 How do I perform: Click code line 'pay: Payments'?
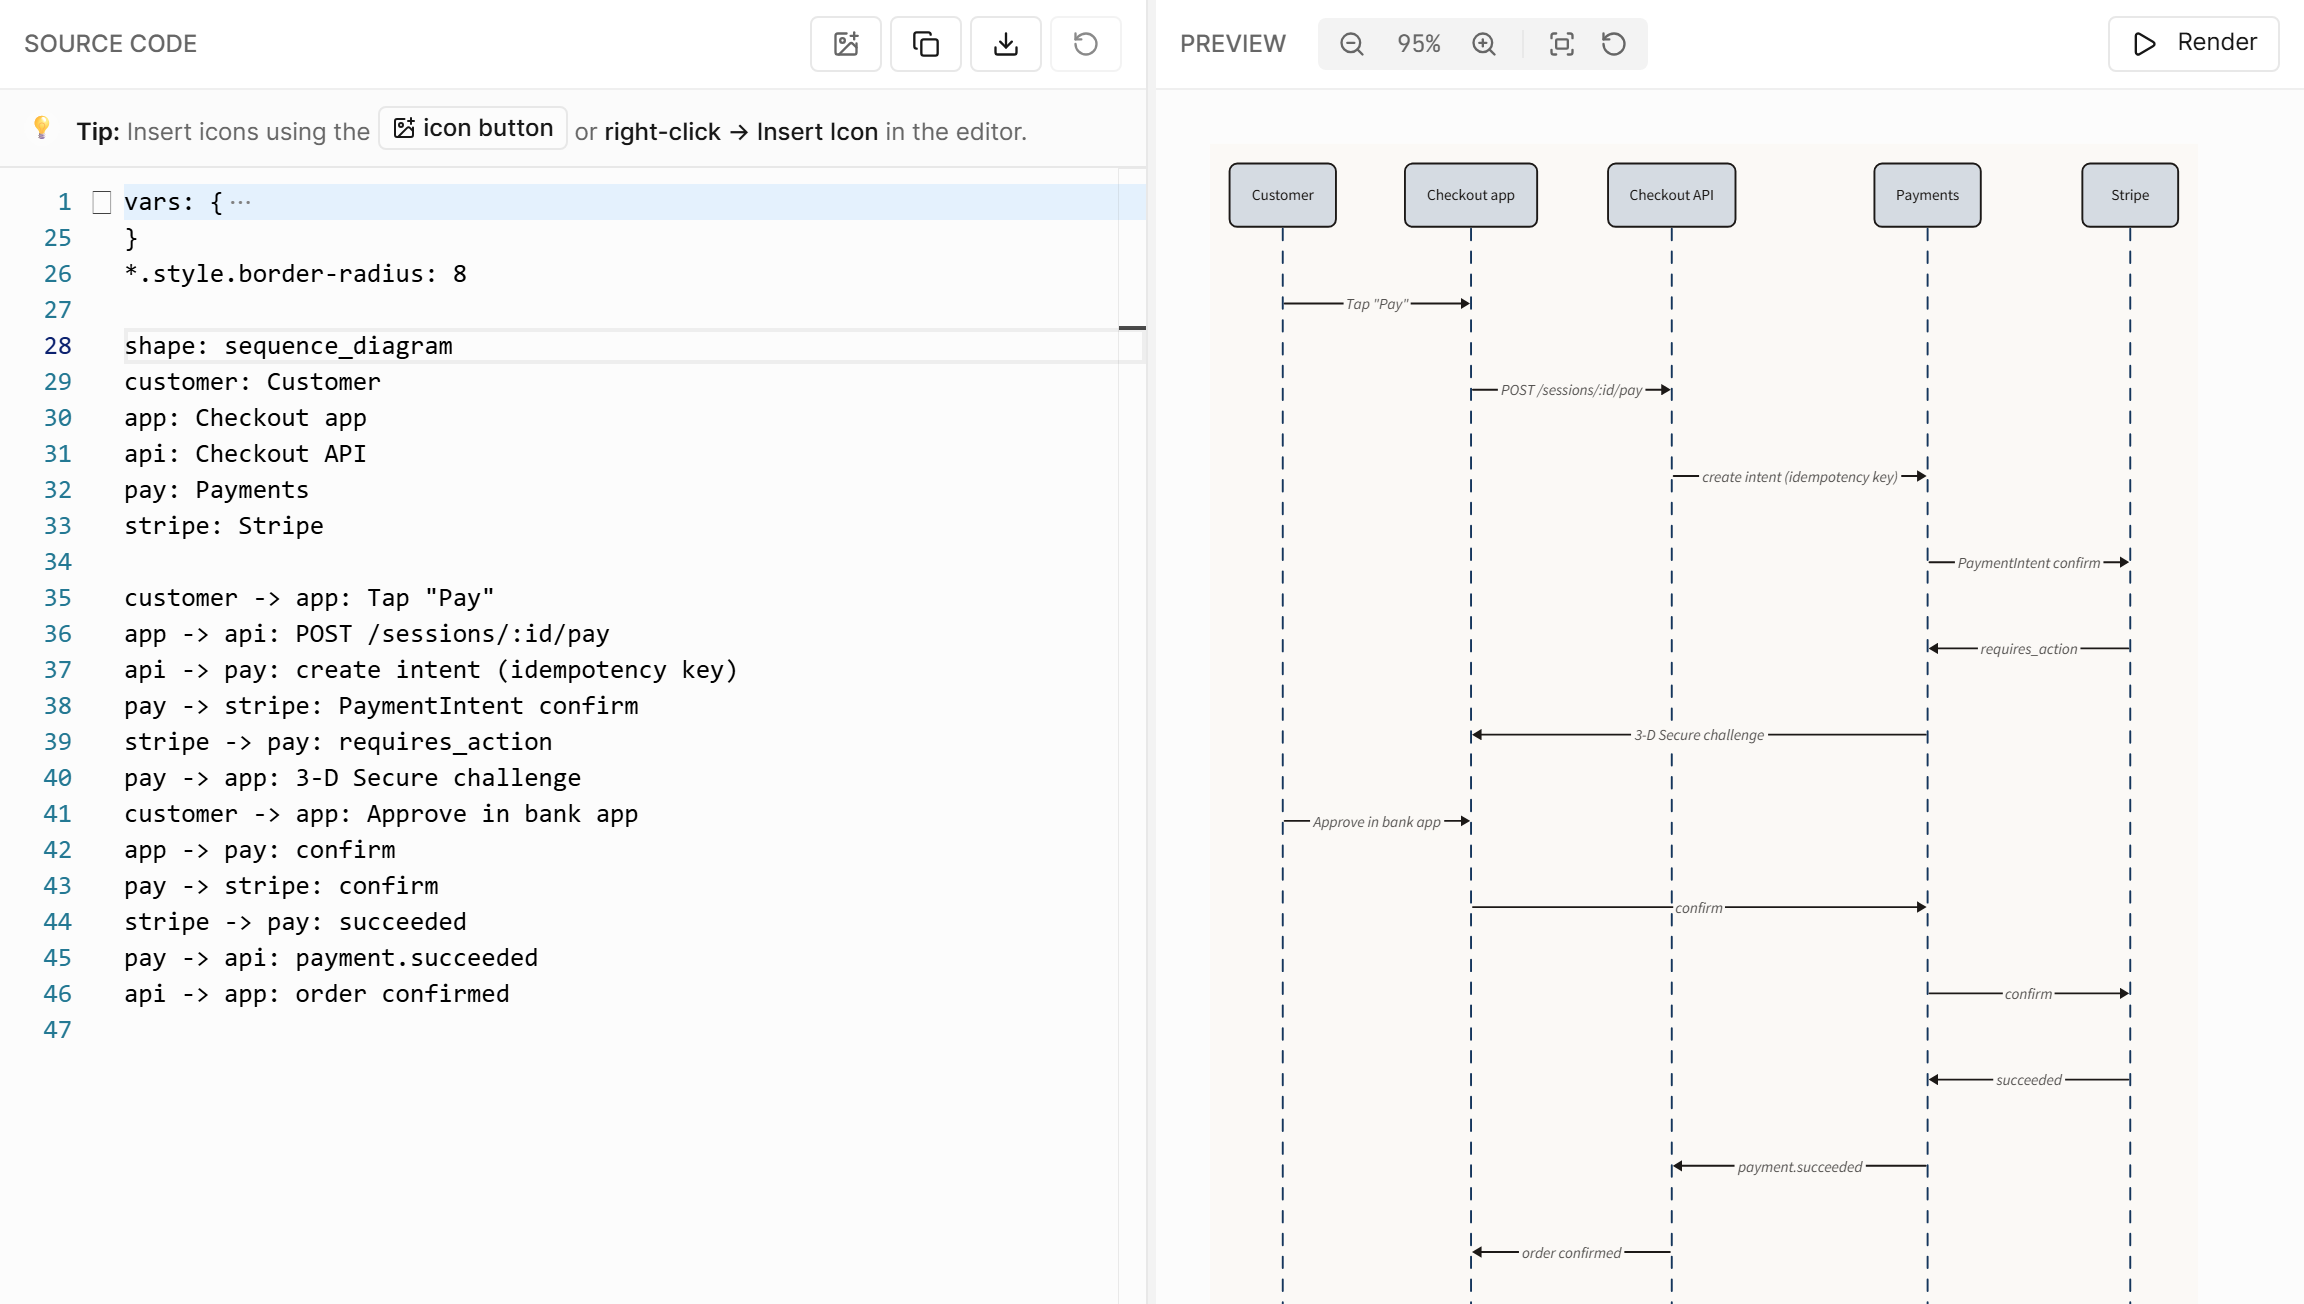pos(217,490)
